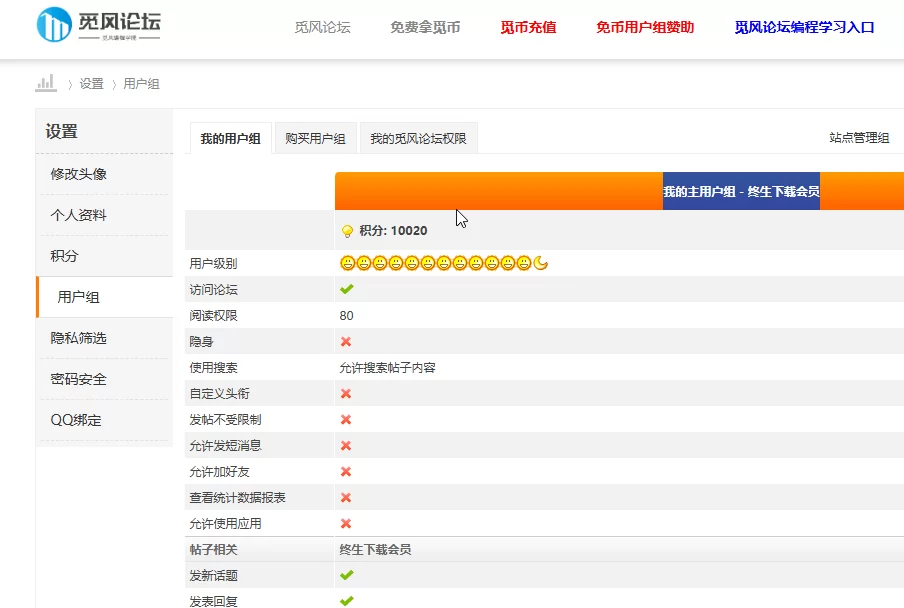Click the 用户级别 row label
The height and width of the screenshot is (608, 904).
pyautogui.click(x=213, y=263)
